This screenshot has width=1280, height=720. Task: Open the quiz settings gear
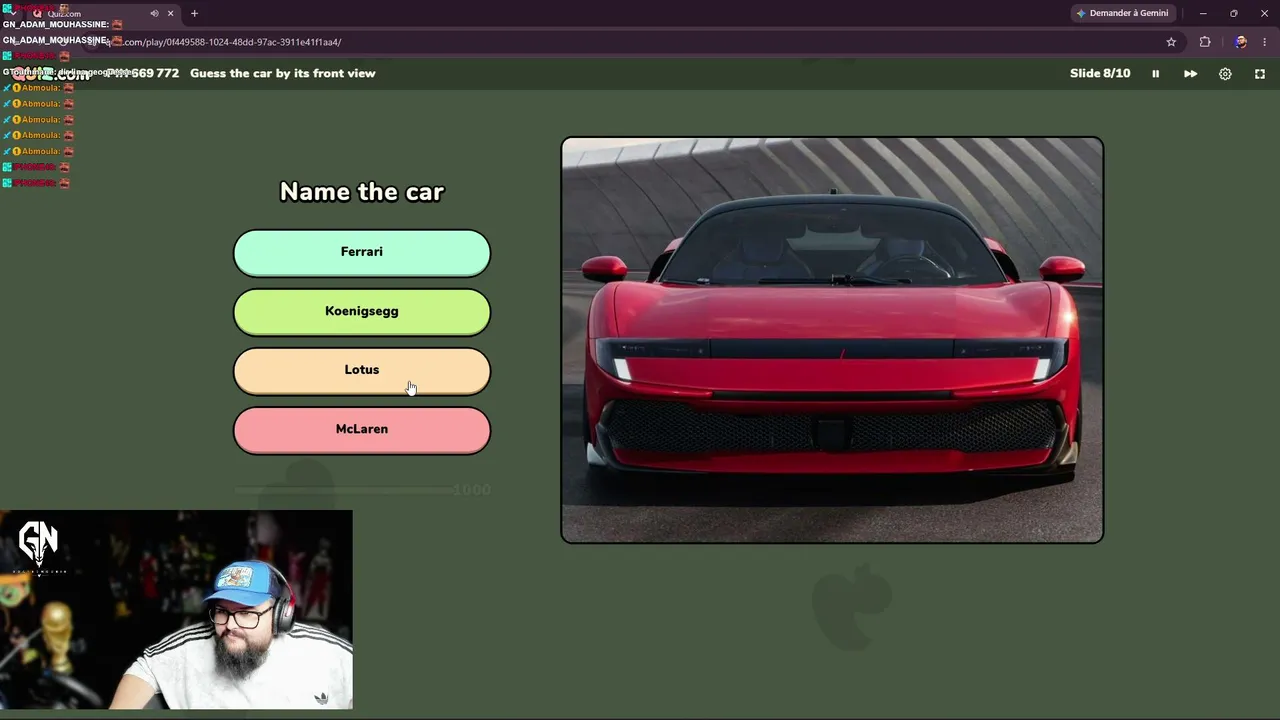click(x=1225, y=73)
